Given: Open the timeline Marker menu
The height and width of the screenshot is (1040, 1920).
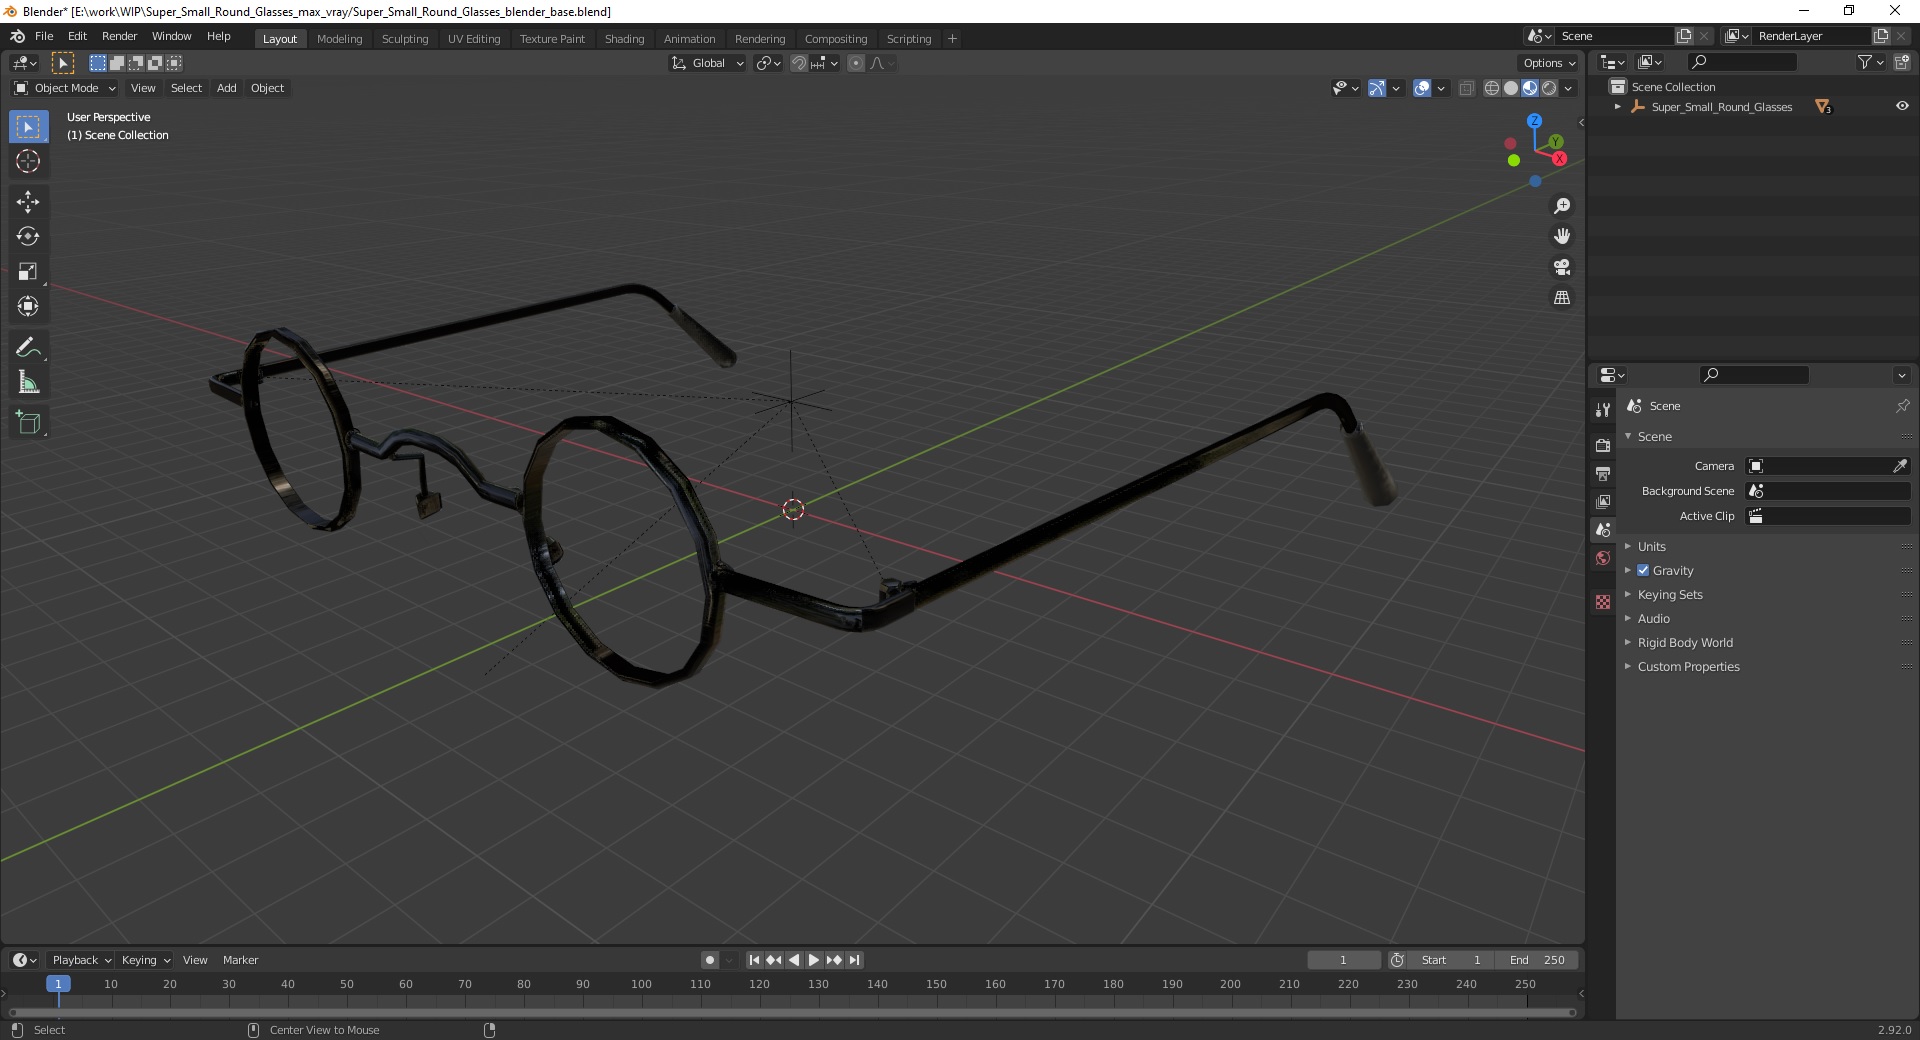Looking at the screenshot, I should [x=240, y=960].
